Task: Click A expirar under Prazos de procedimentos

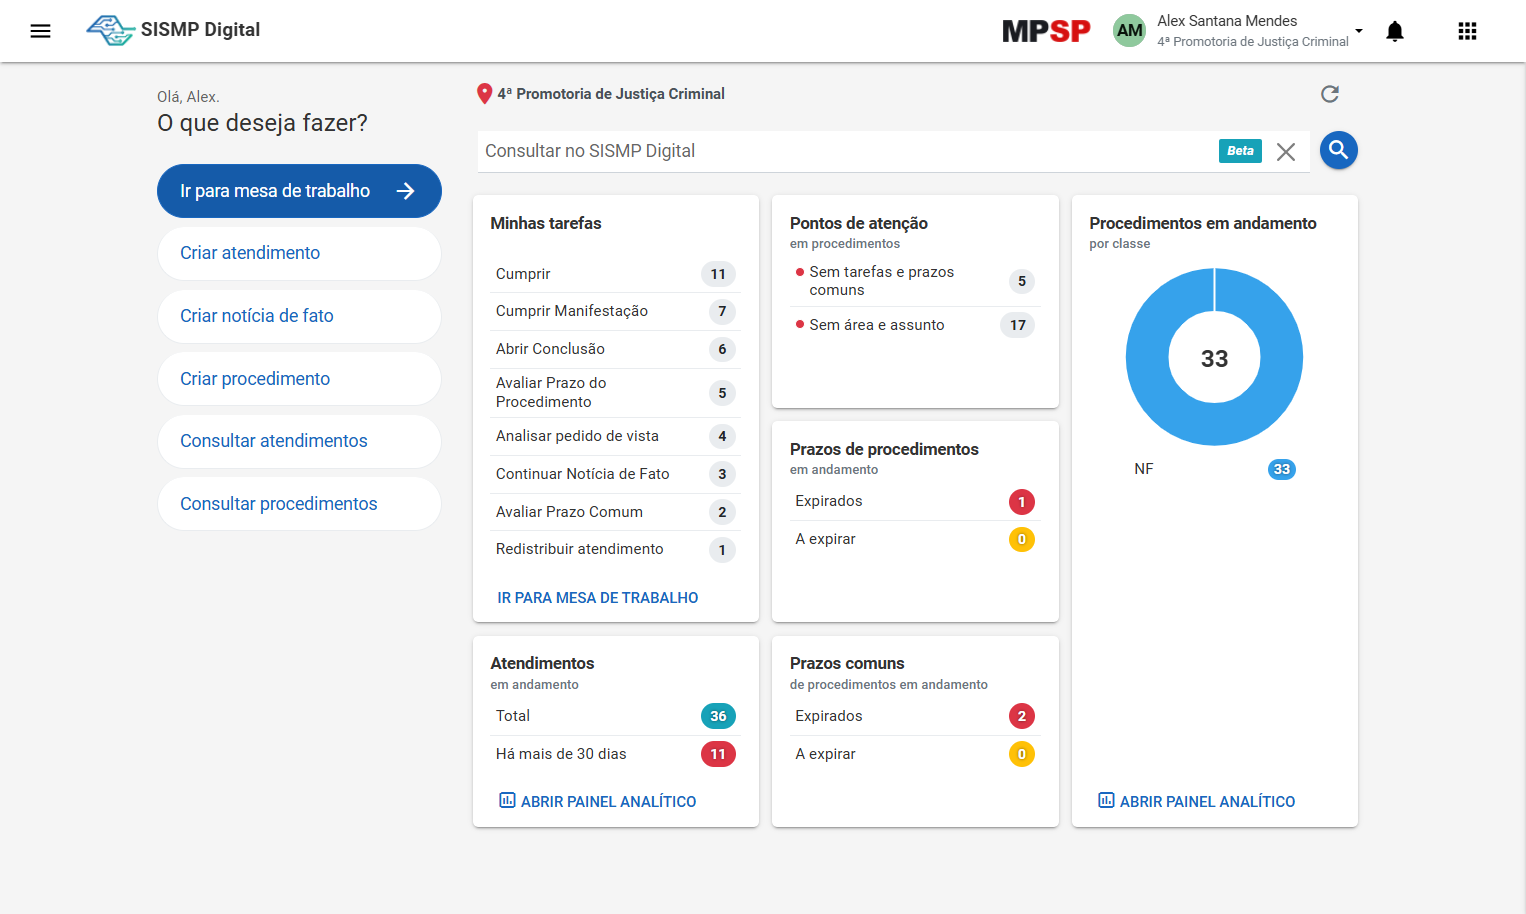Action: [915, 539]
